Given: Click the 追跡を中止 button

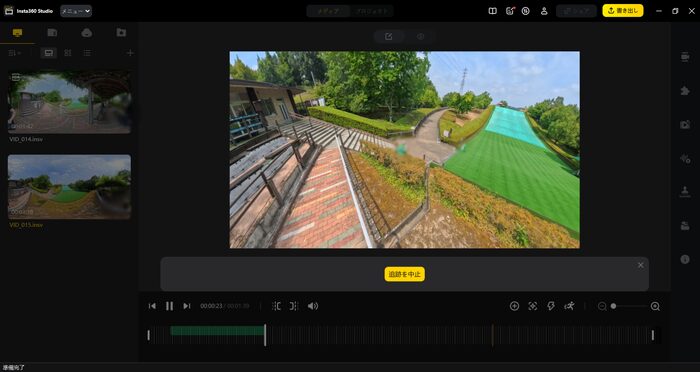Looking at the screenshot, I should tap(404, 274).
